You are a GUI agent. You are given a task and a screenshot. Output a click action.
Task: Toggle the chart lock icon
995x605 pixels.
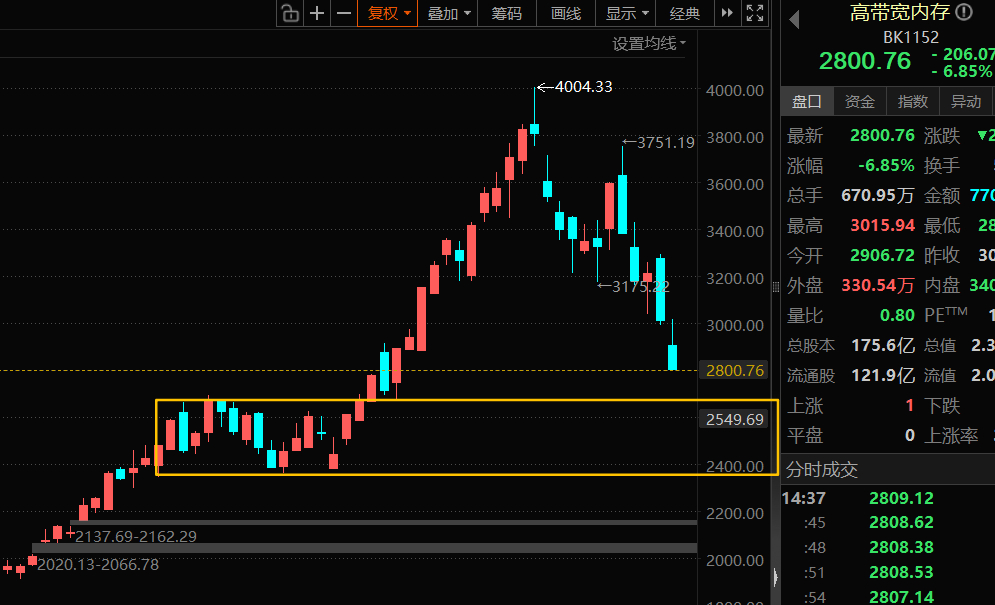(x=290, y=13)
